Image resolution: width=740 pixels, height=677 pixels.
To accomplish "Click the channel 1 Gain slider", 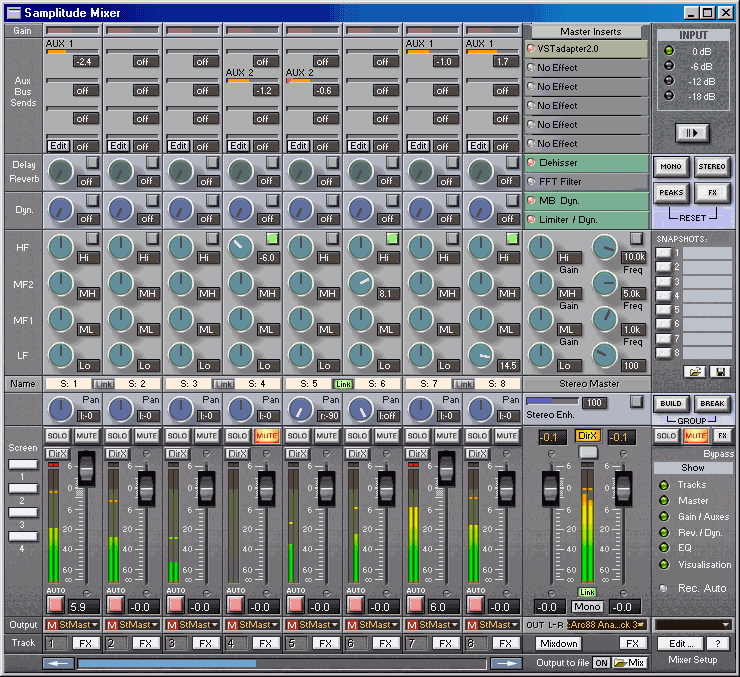I will pyautogui.click(x=72, y=30).
